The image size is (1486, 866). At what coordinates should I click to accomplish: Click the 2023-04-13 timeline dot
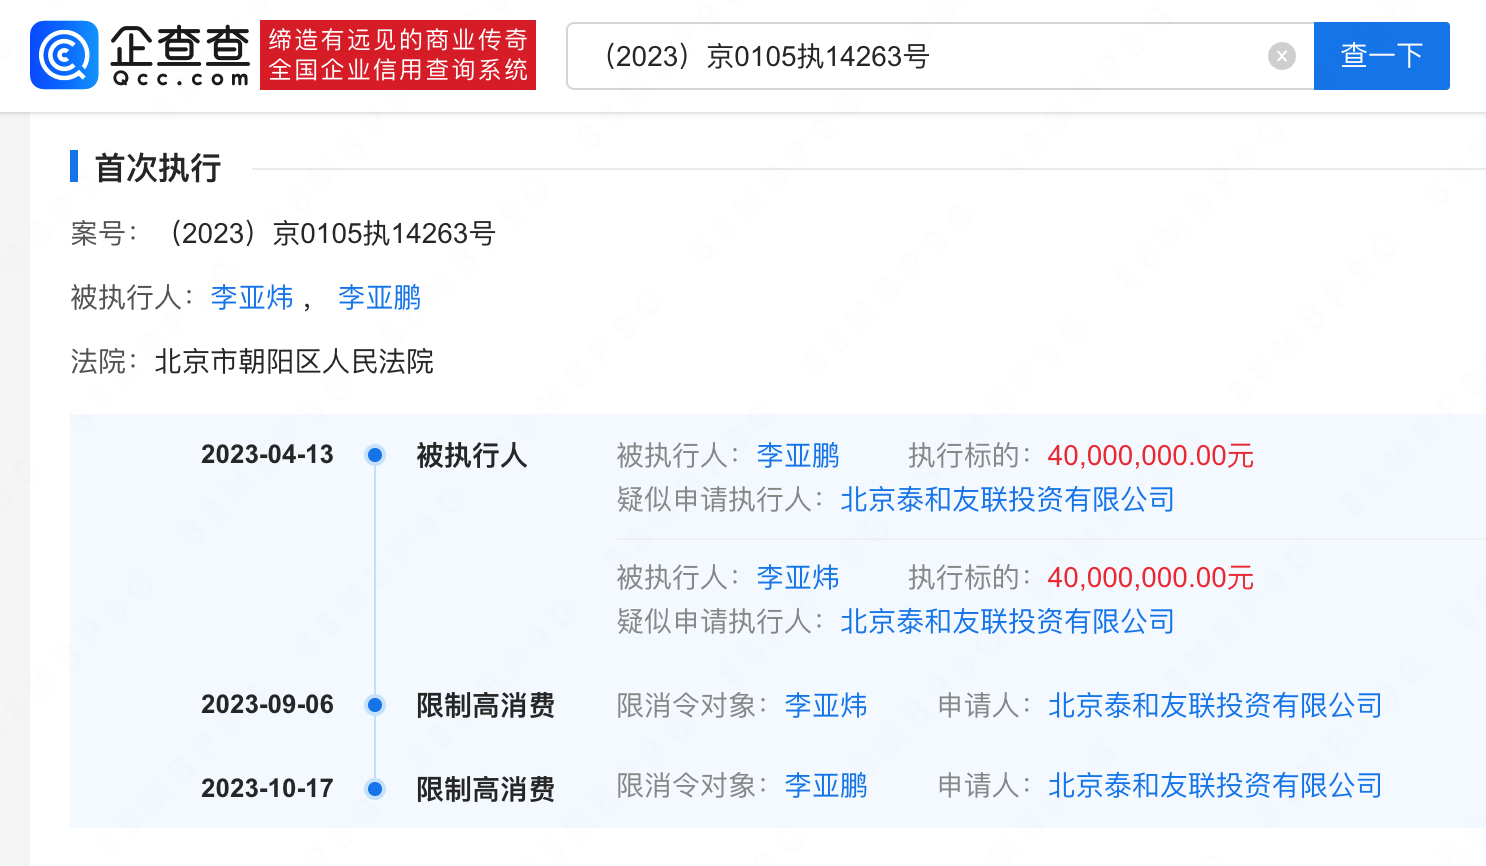(375, 455)
